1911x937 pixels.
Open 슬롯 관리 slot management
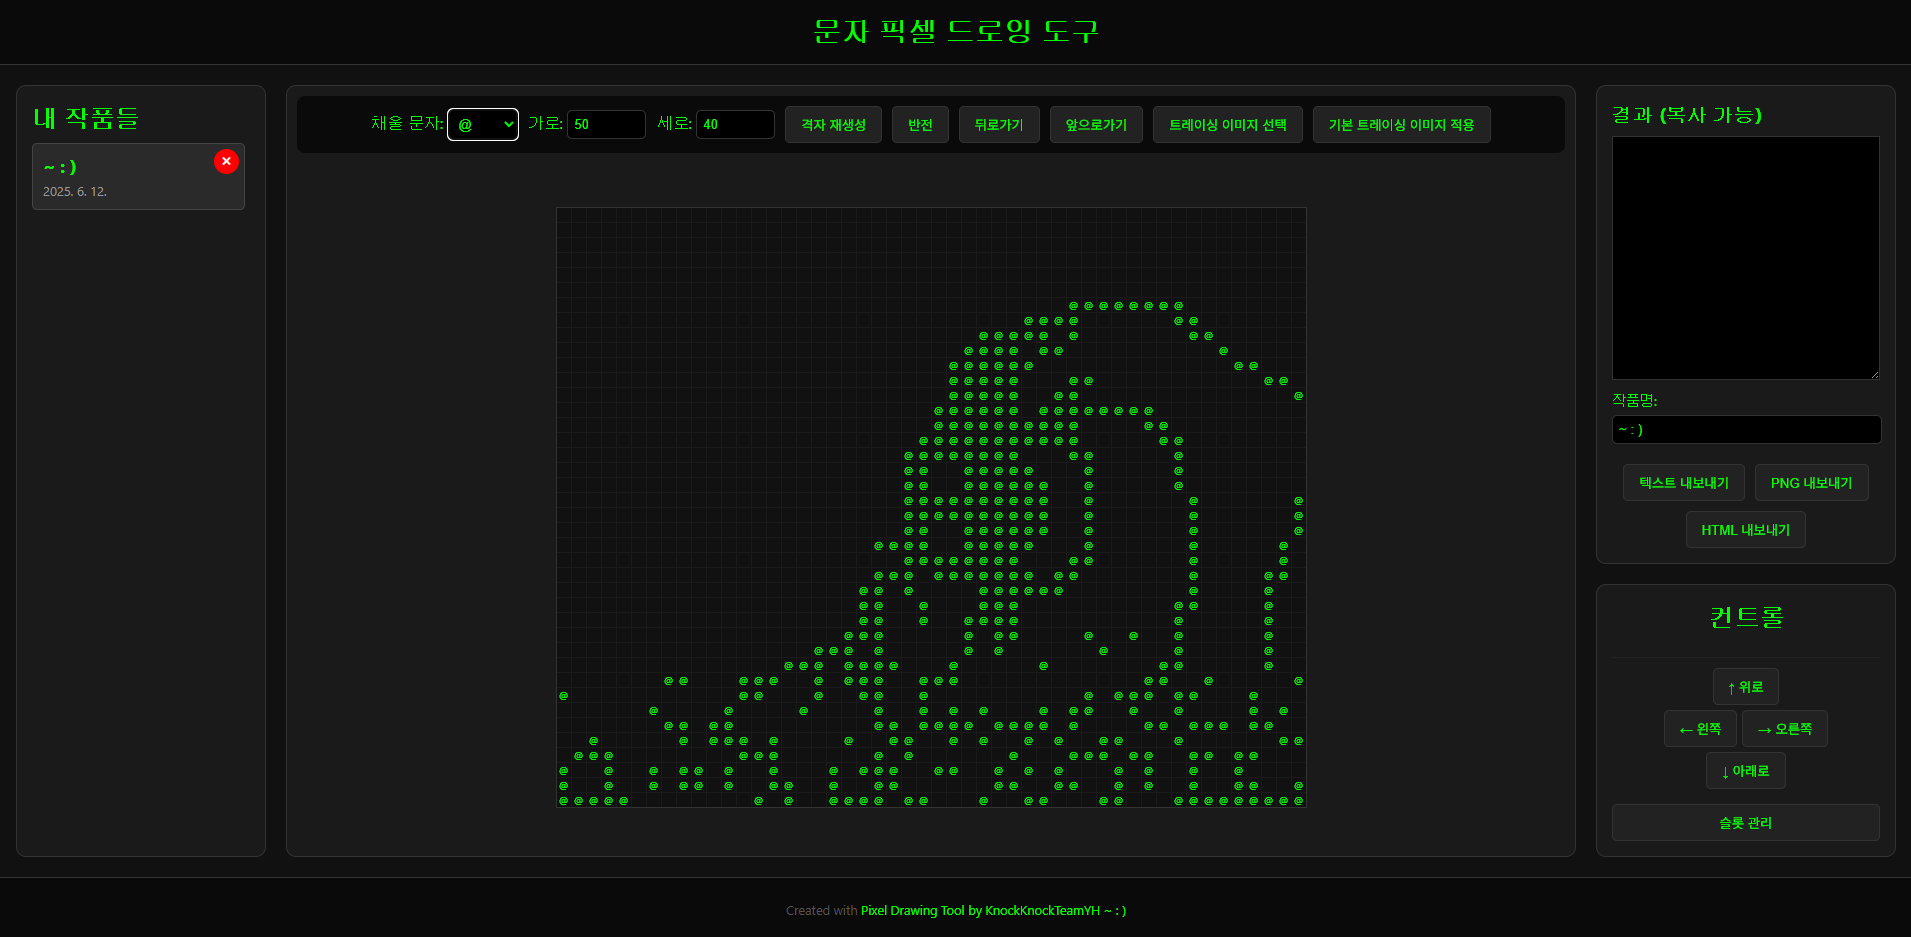[1746, 823]
